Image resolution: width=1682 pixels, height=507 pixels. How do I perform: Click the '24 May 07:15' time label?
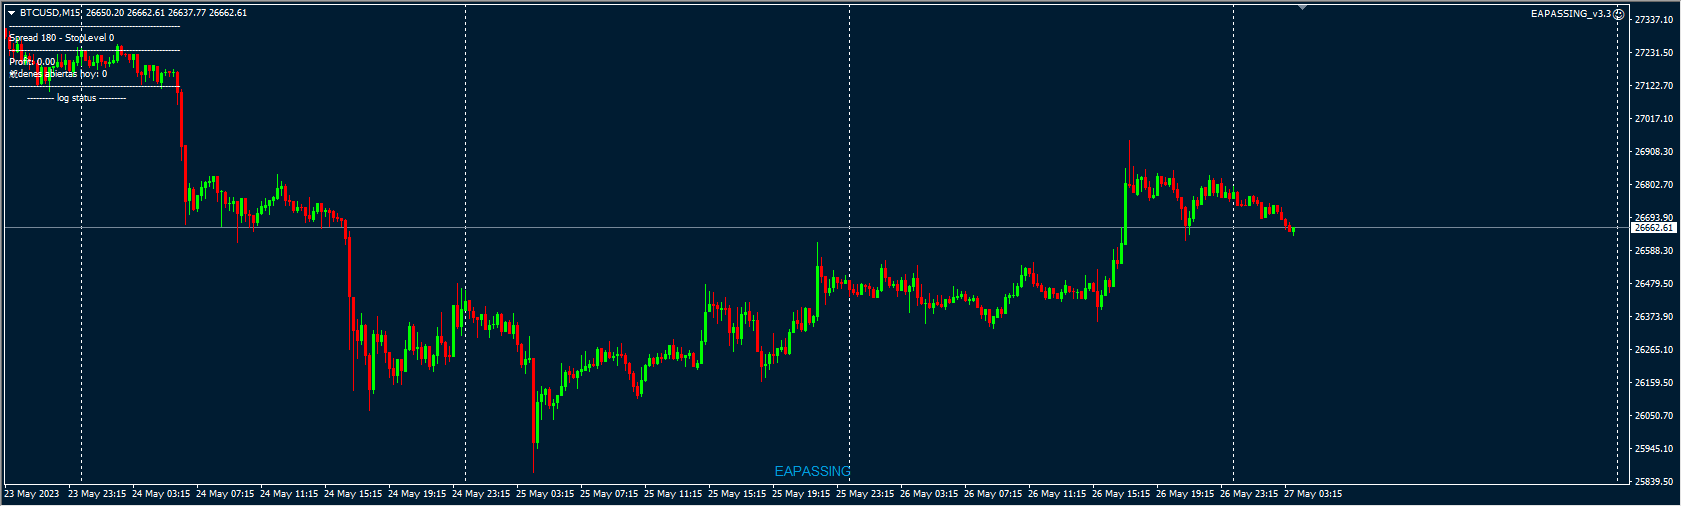[x=225, y=494]
